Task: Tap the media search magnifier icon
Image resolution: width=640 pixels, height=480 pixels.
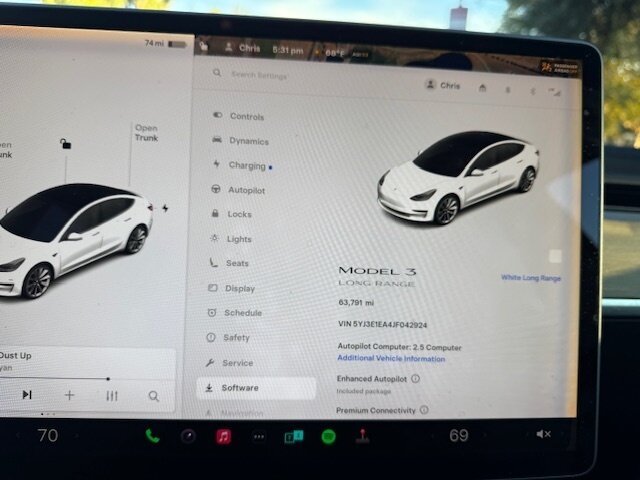Action: pos(153,396)
